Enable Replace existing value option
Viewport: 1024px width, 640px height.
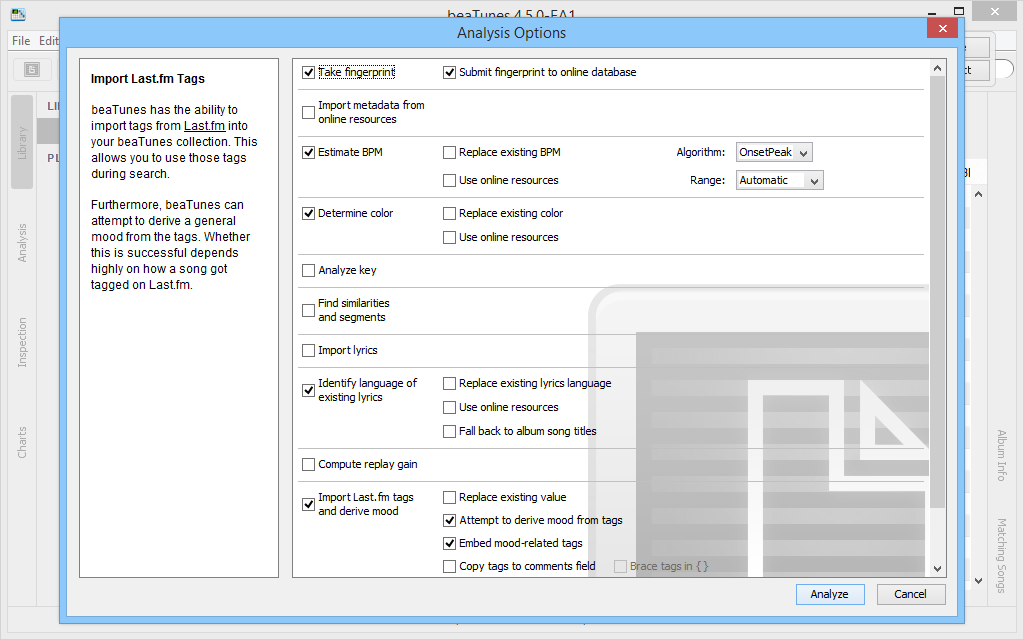449,498
